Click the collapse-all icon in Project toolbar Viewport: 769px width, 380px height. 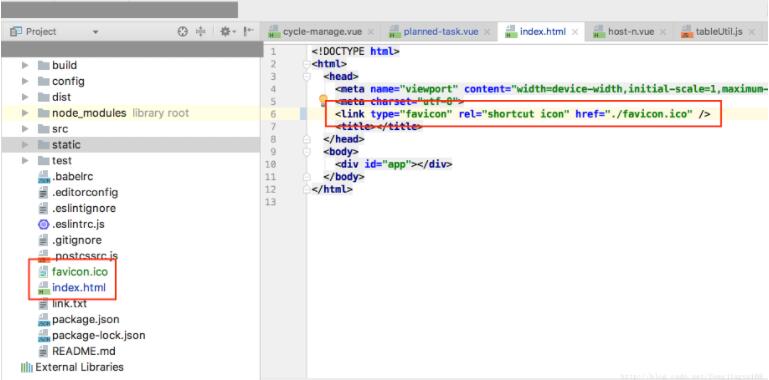click(201, 32)
